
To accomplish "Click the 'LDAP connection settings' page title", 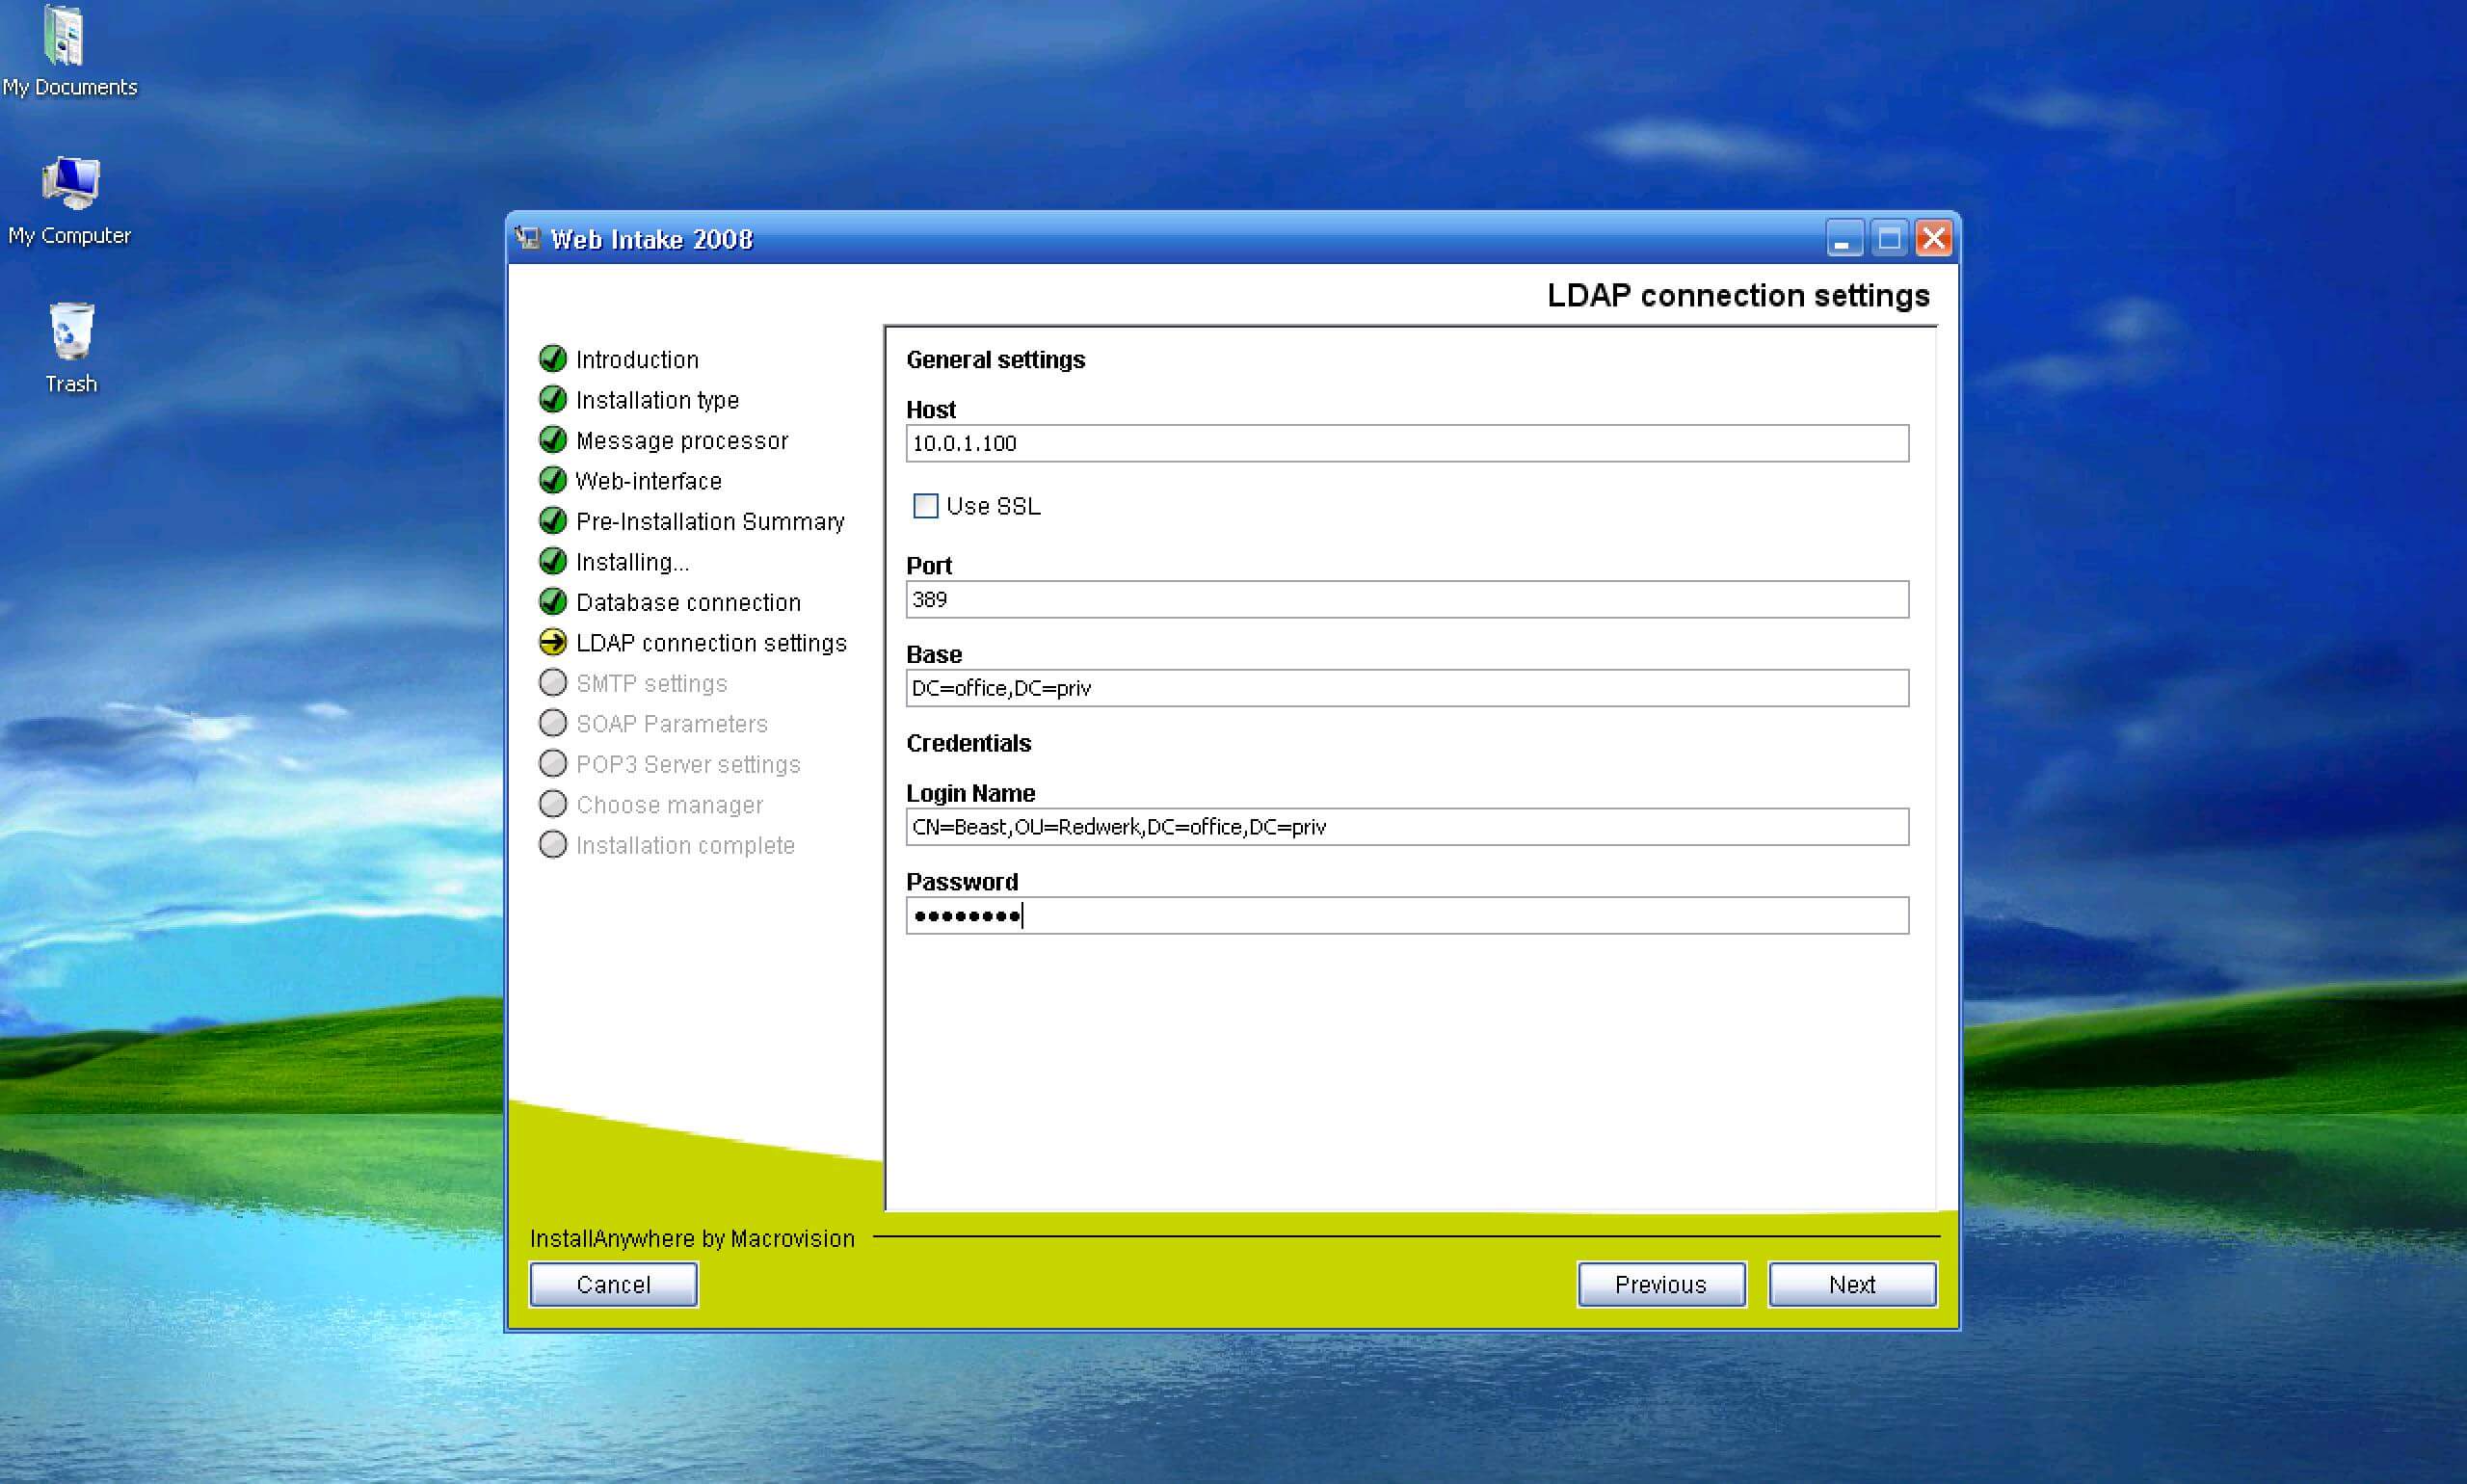I will (x=1738, y=295).
